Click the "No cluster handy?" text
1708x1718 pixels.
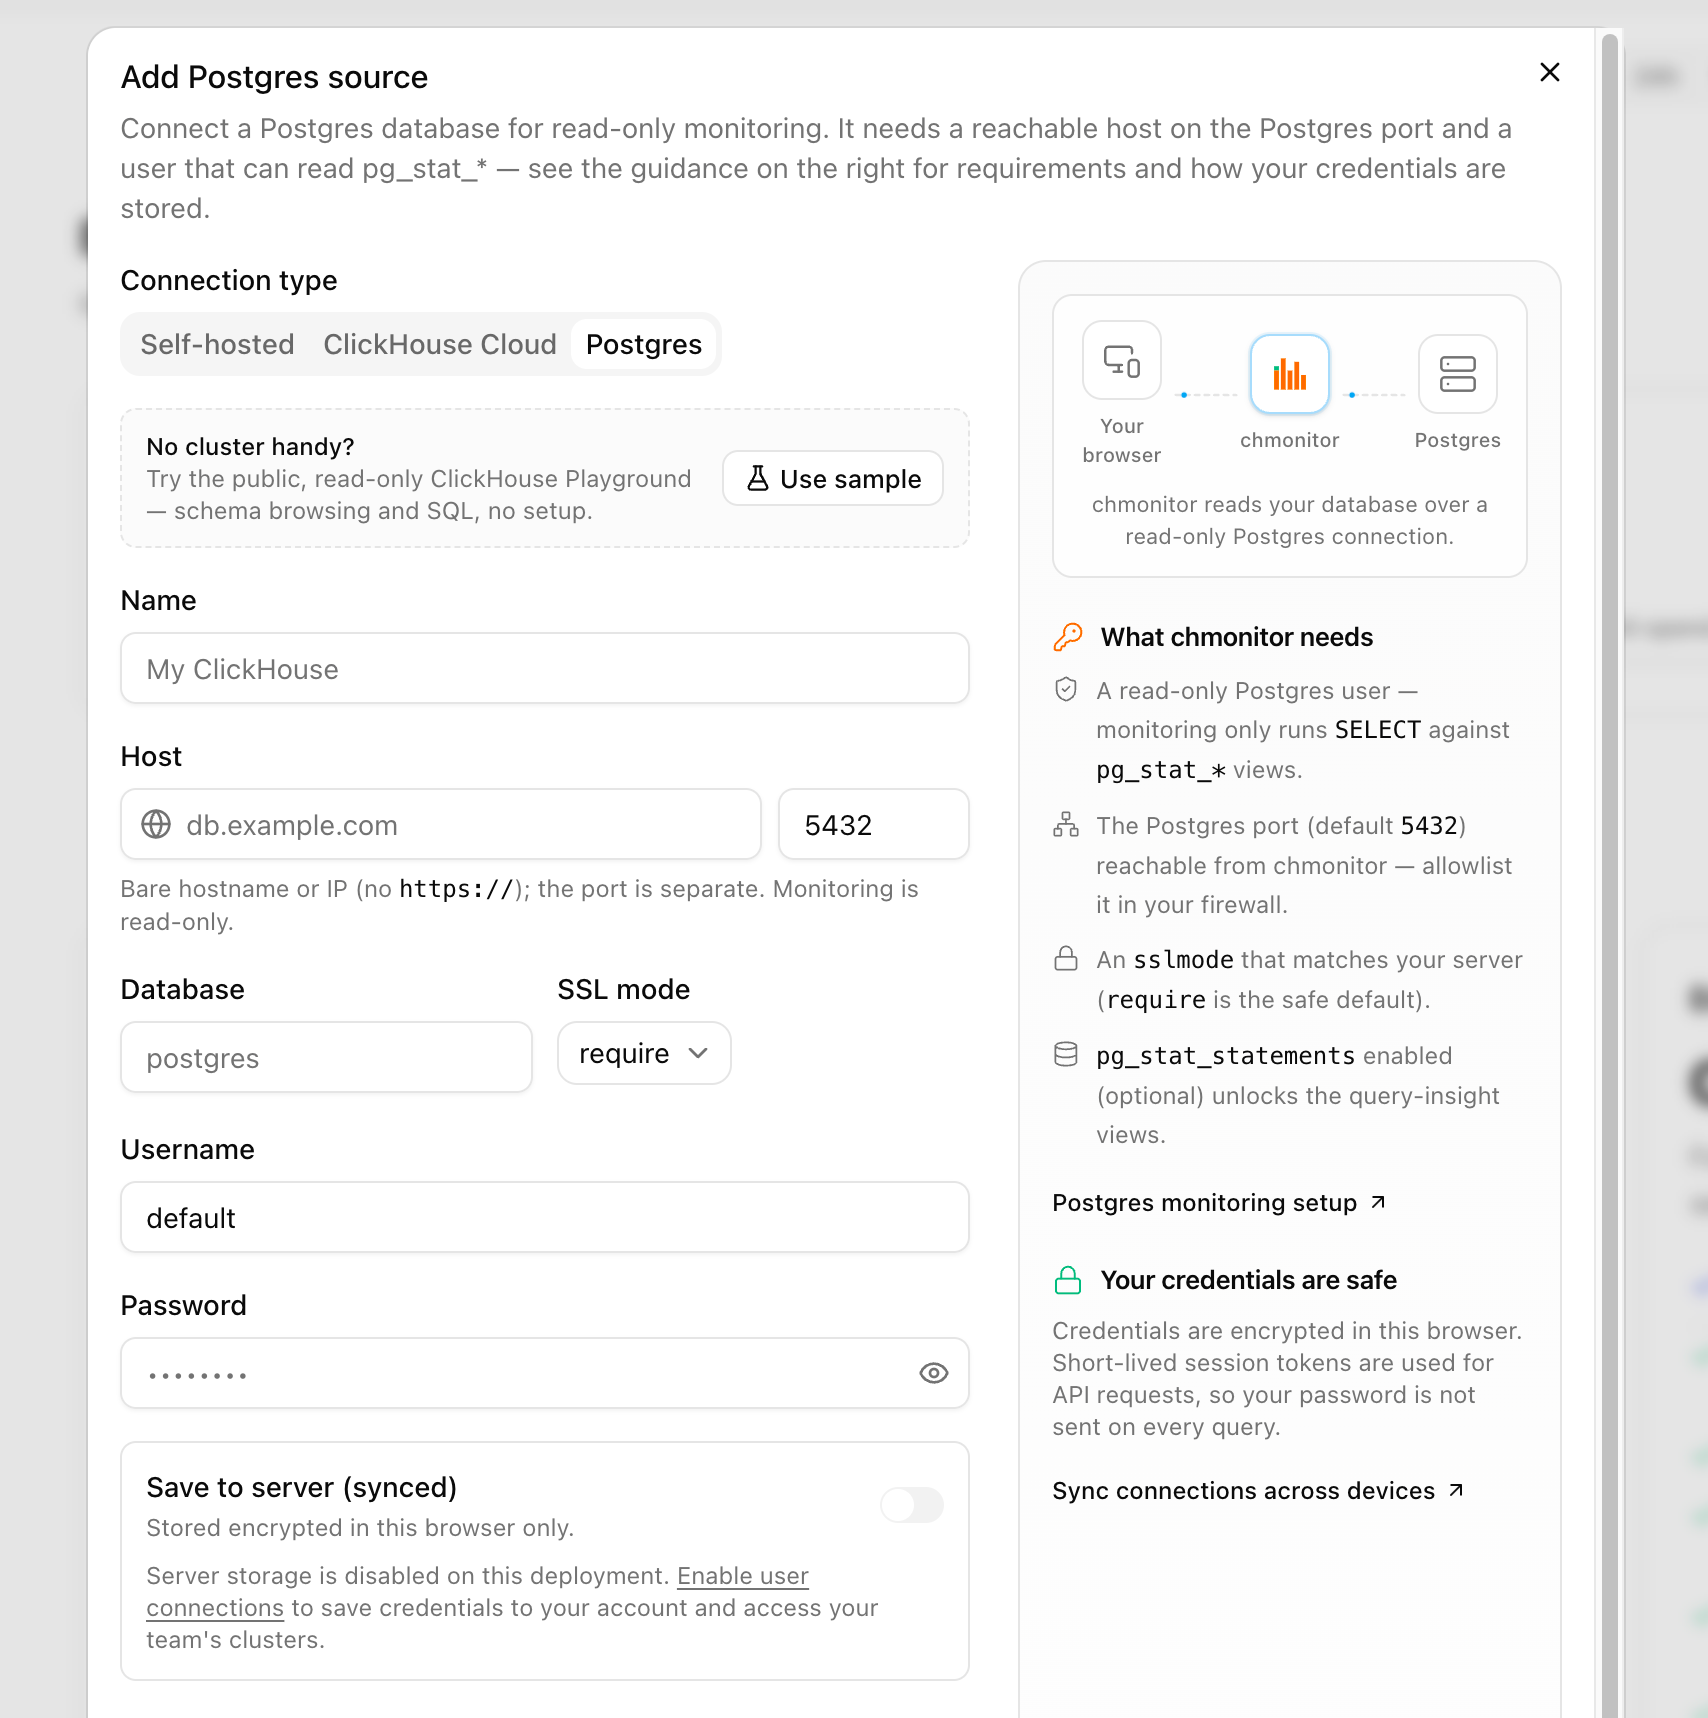[x=250, y=446]
